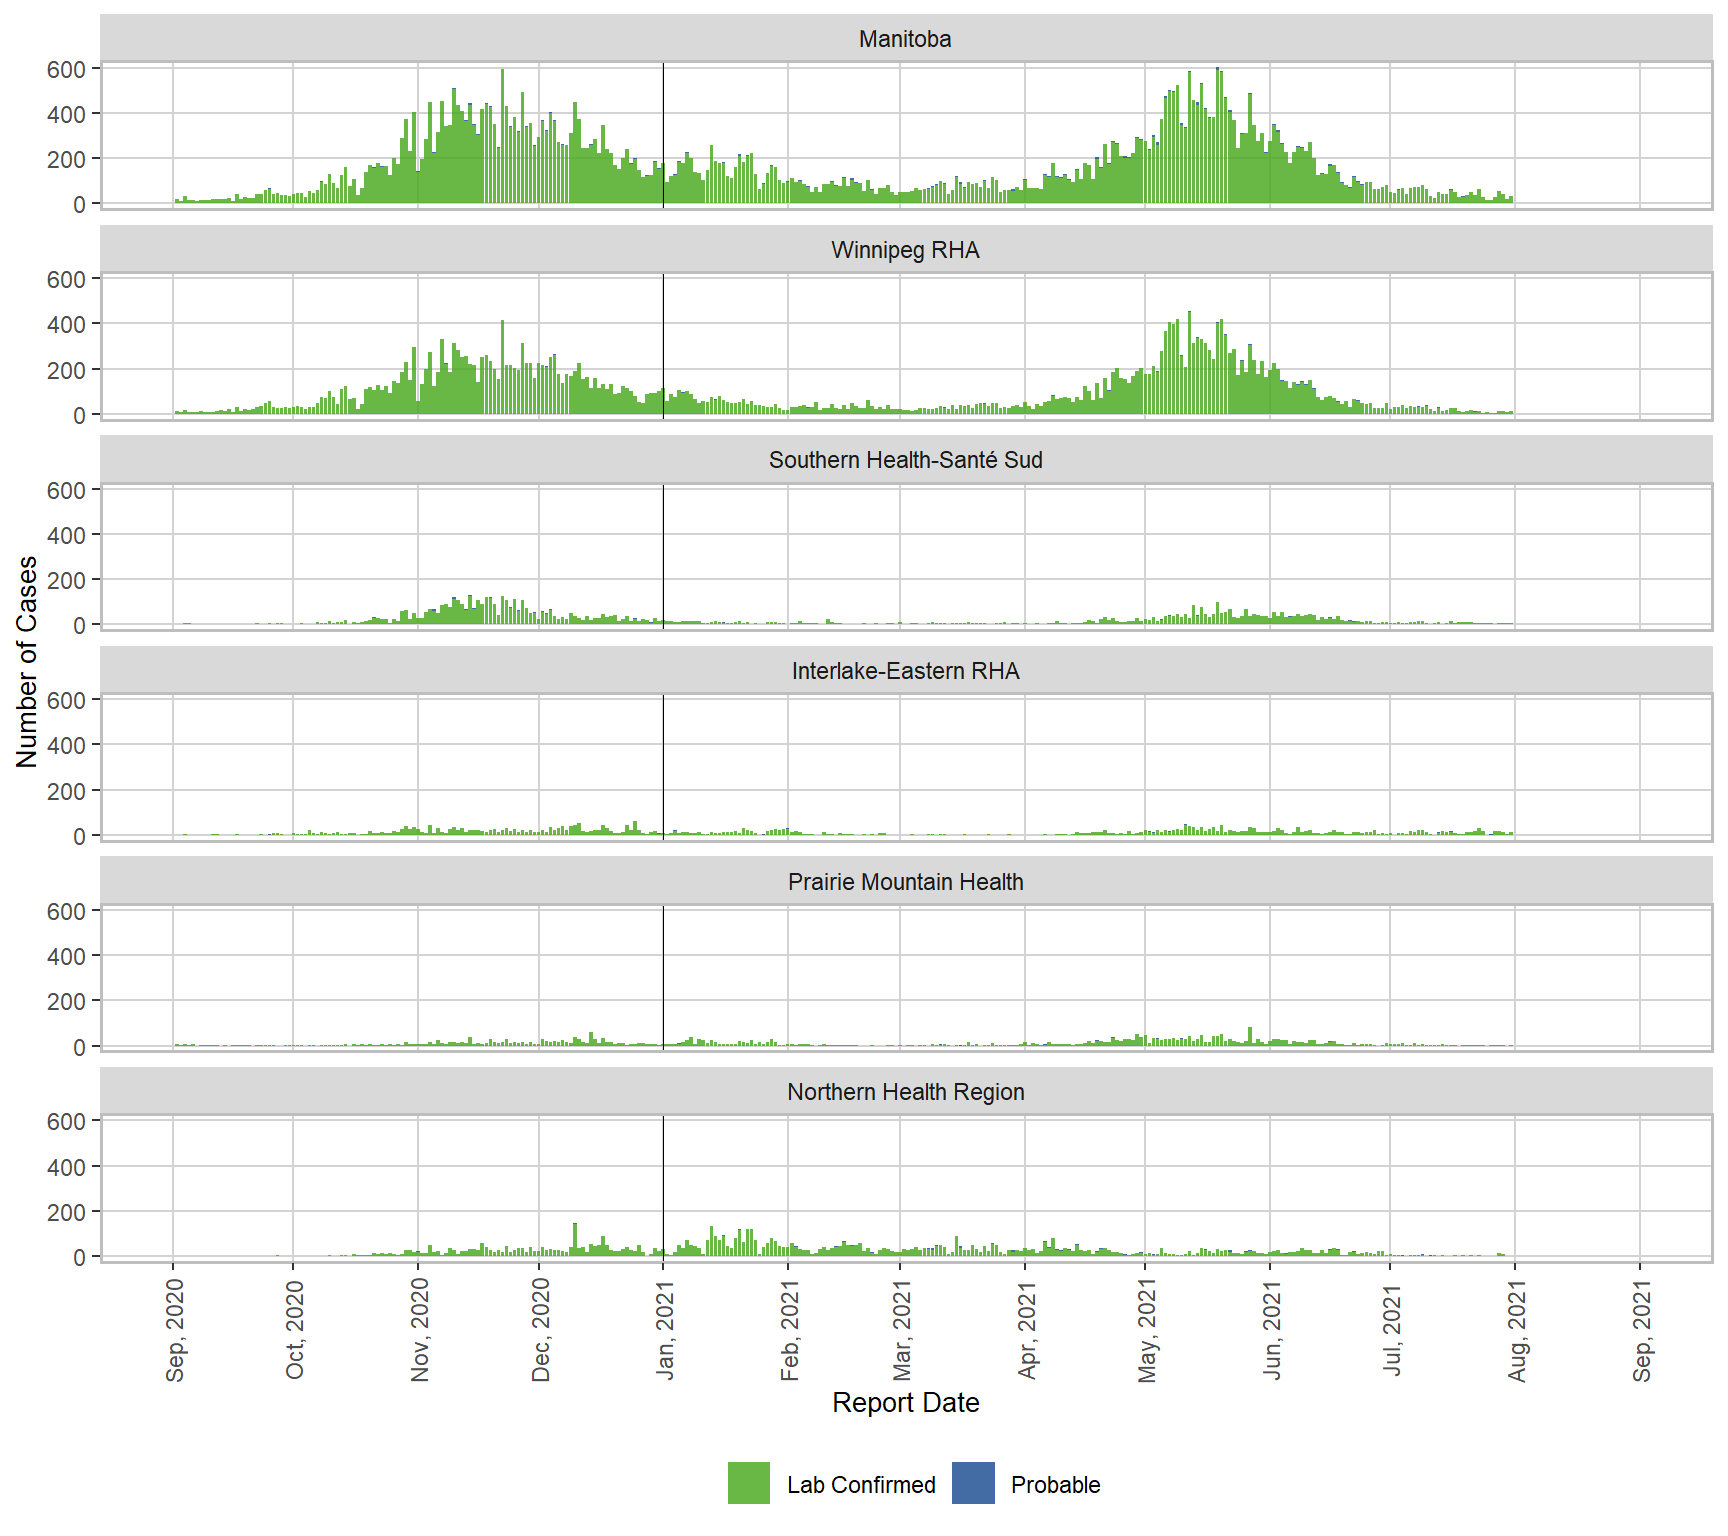Click the Sep, 2021 x-axis label
This screenshot has width=1728, height=1536.
coord(1643,1331)
